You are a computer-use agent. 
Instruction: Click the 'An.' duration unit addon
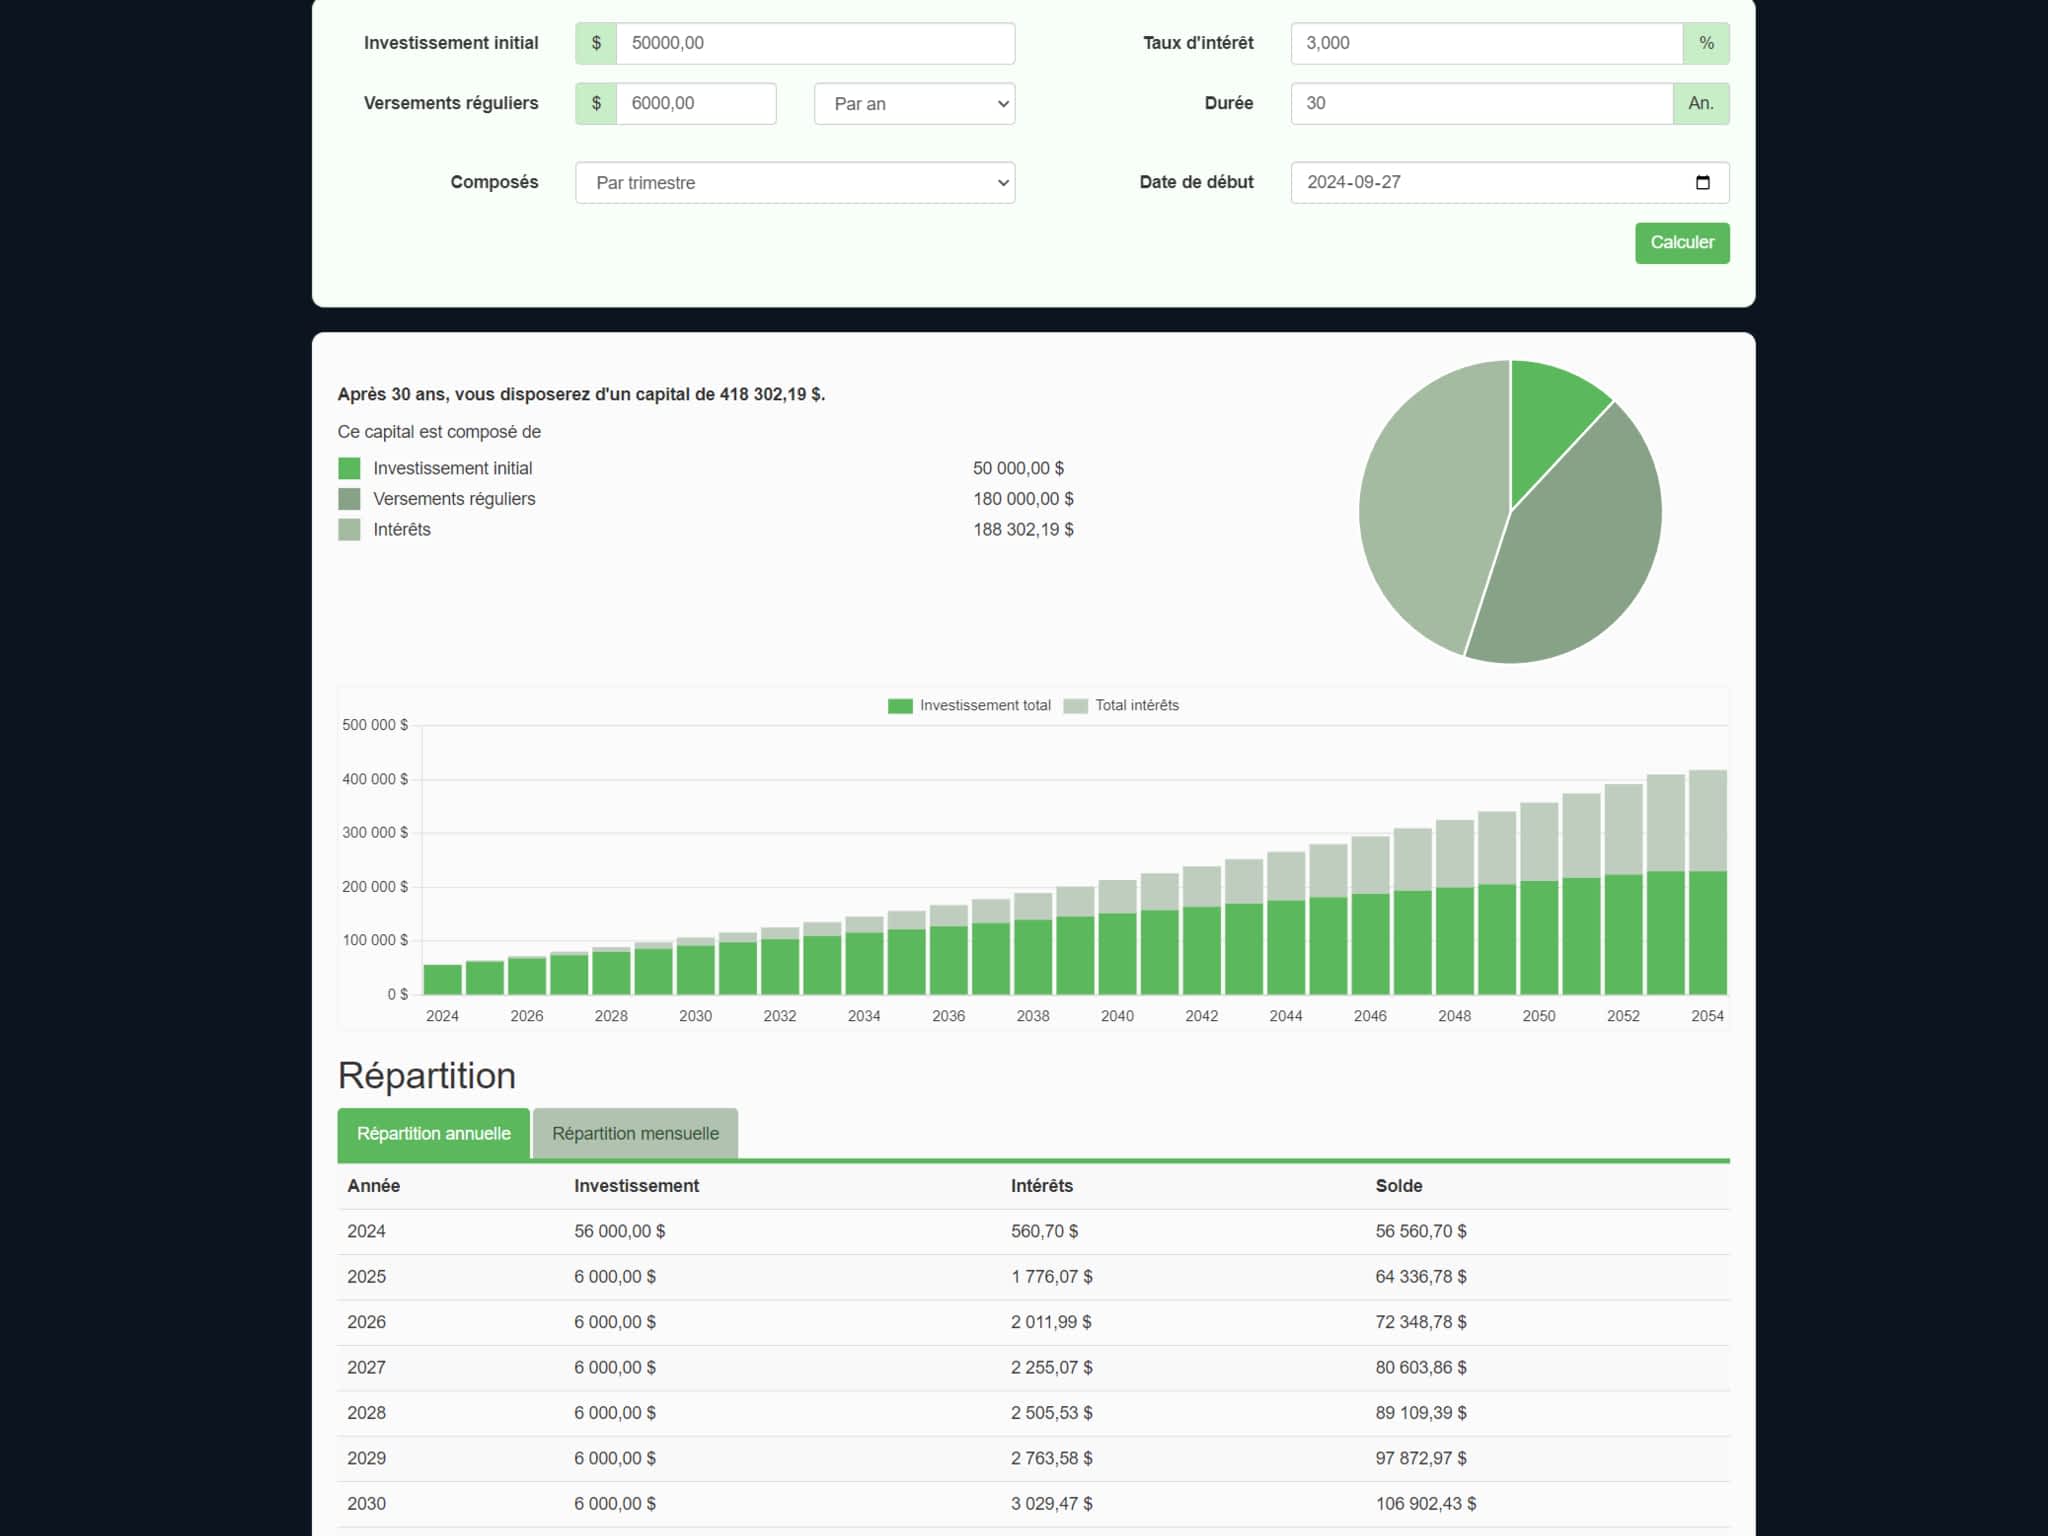[1700, 103]
